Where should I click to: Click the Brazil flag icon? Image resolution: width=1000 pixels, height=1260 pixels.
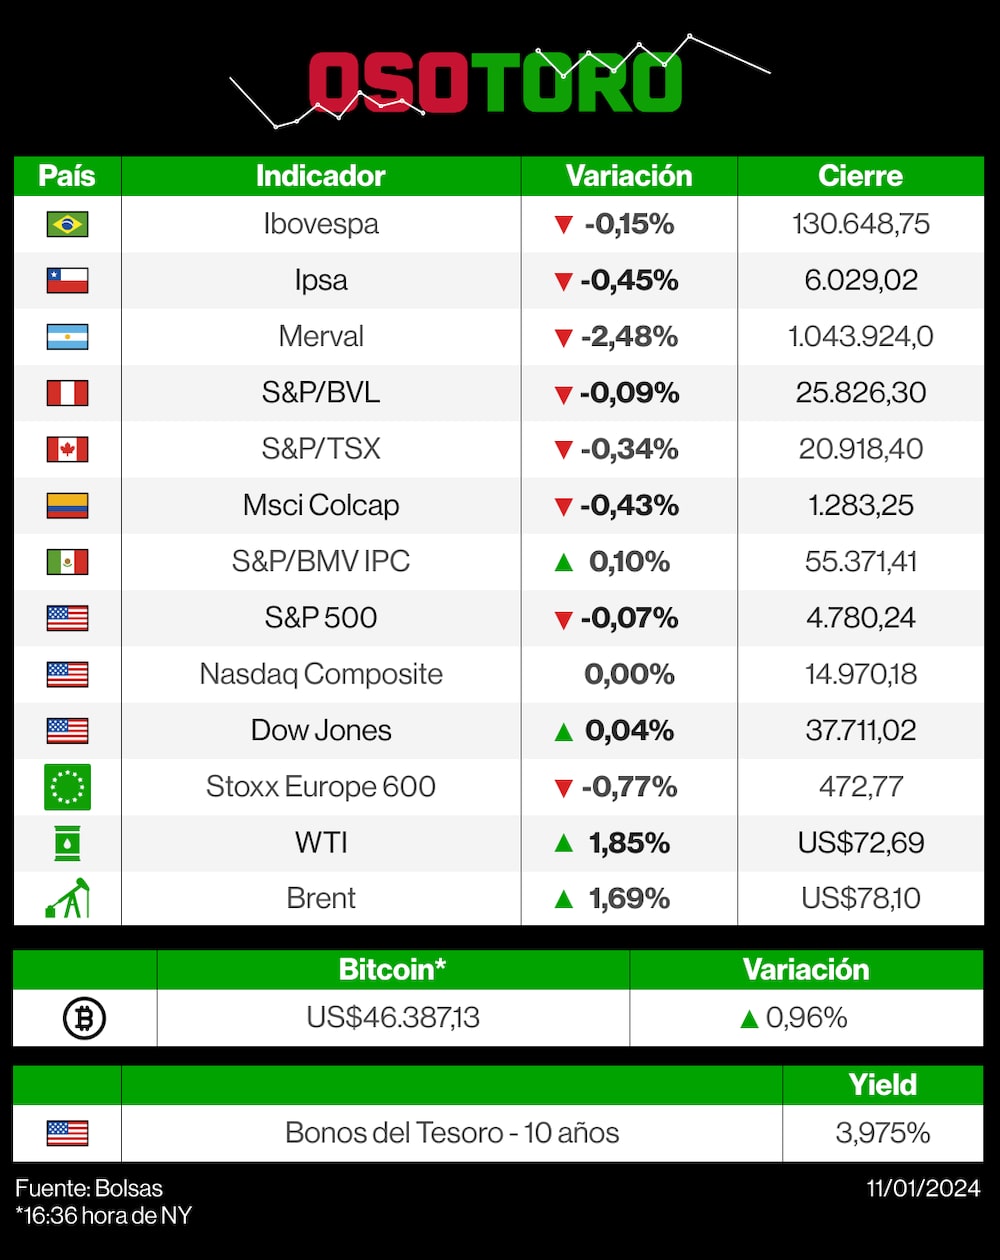pos(67,224)
